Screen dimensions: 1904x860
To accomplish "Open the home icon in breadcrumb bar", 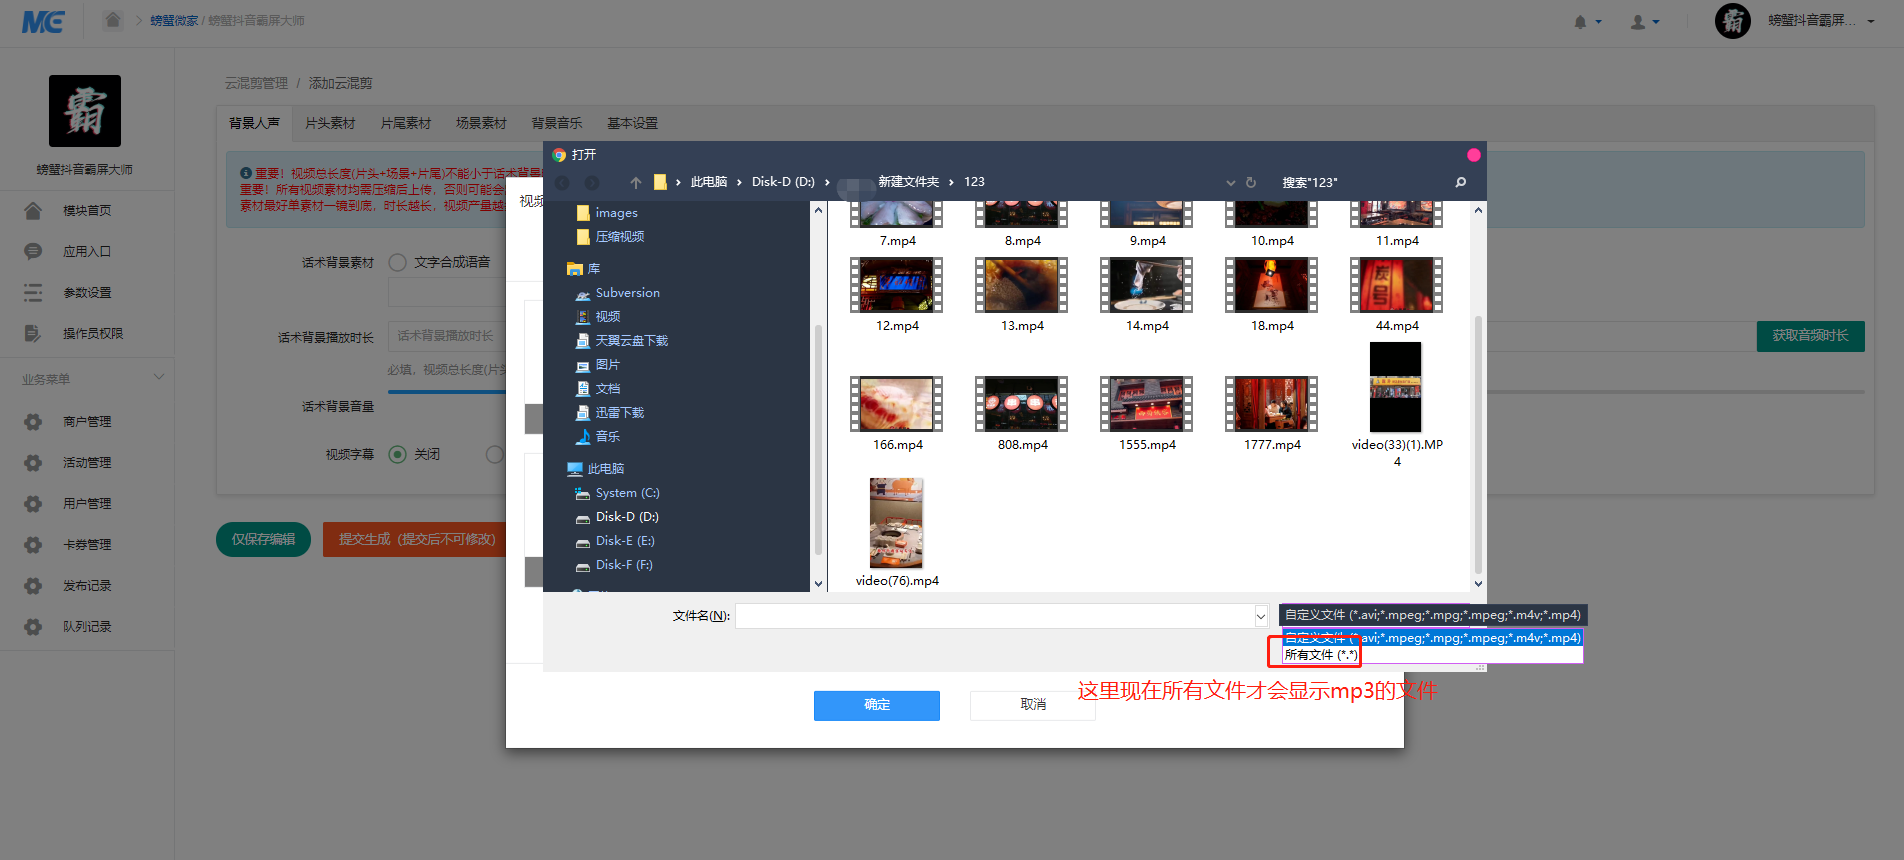I will coord(113,20).
